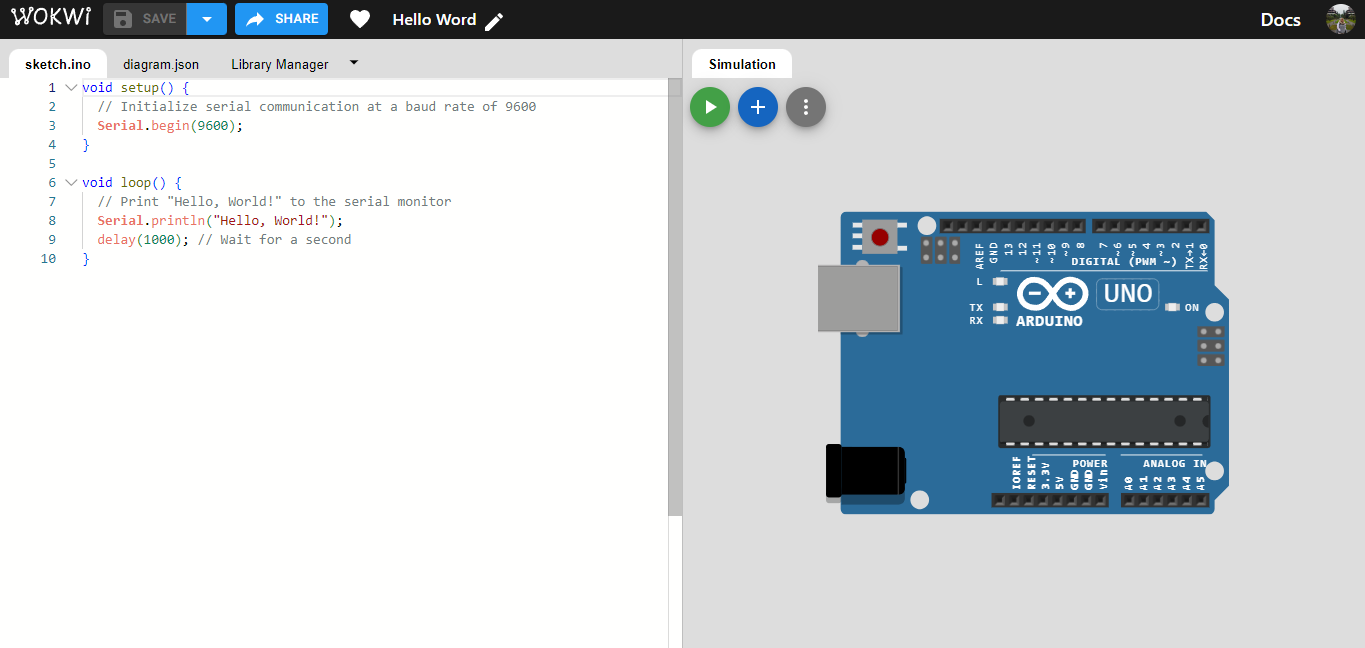Switch to the sketch.ino tab

coord(58,64)
